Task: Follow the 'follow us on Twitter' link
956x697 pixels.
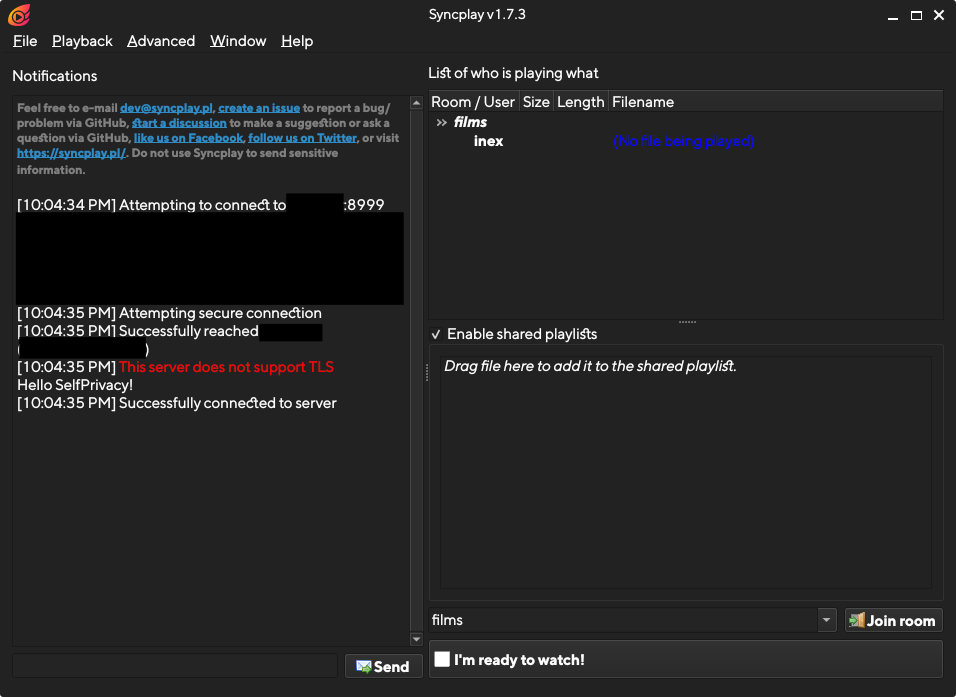Action: (302, 138)
